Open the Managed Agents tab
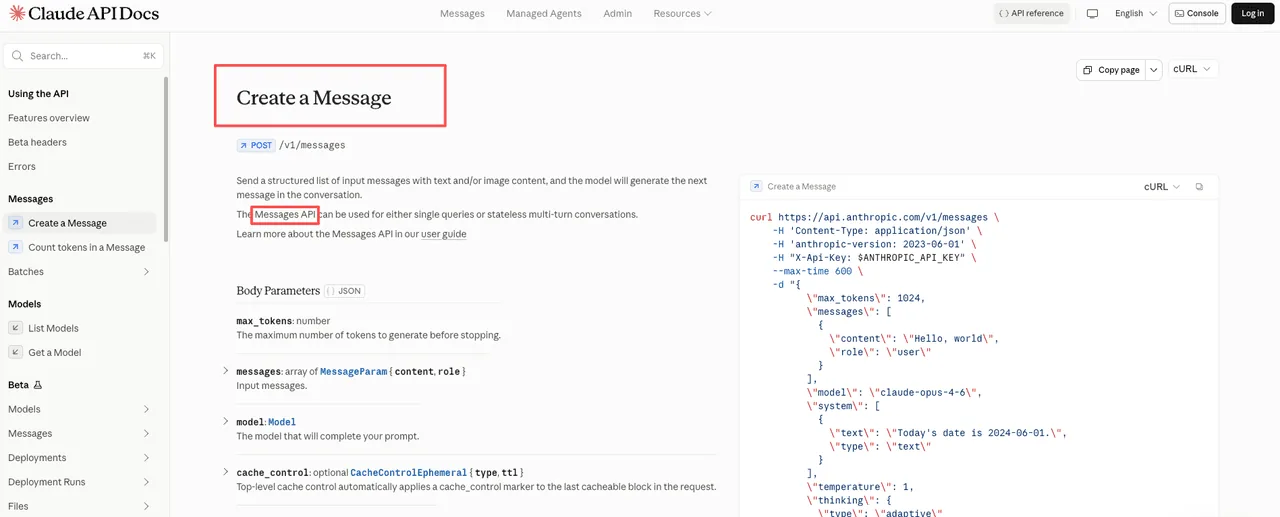Screen dimensions: 1280x517 (544, 14)
